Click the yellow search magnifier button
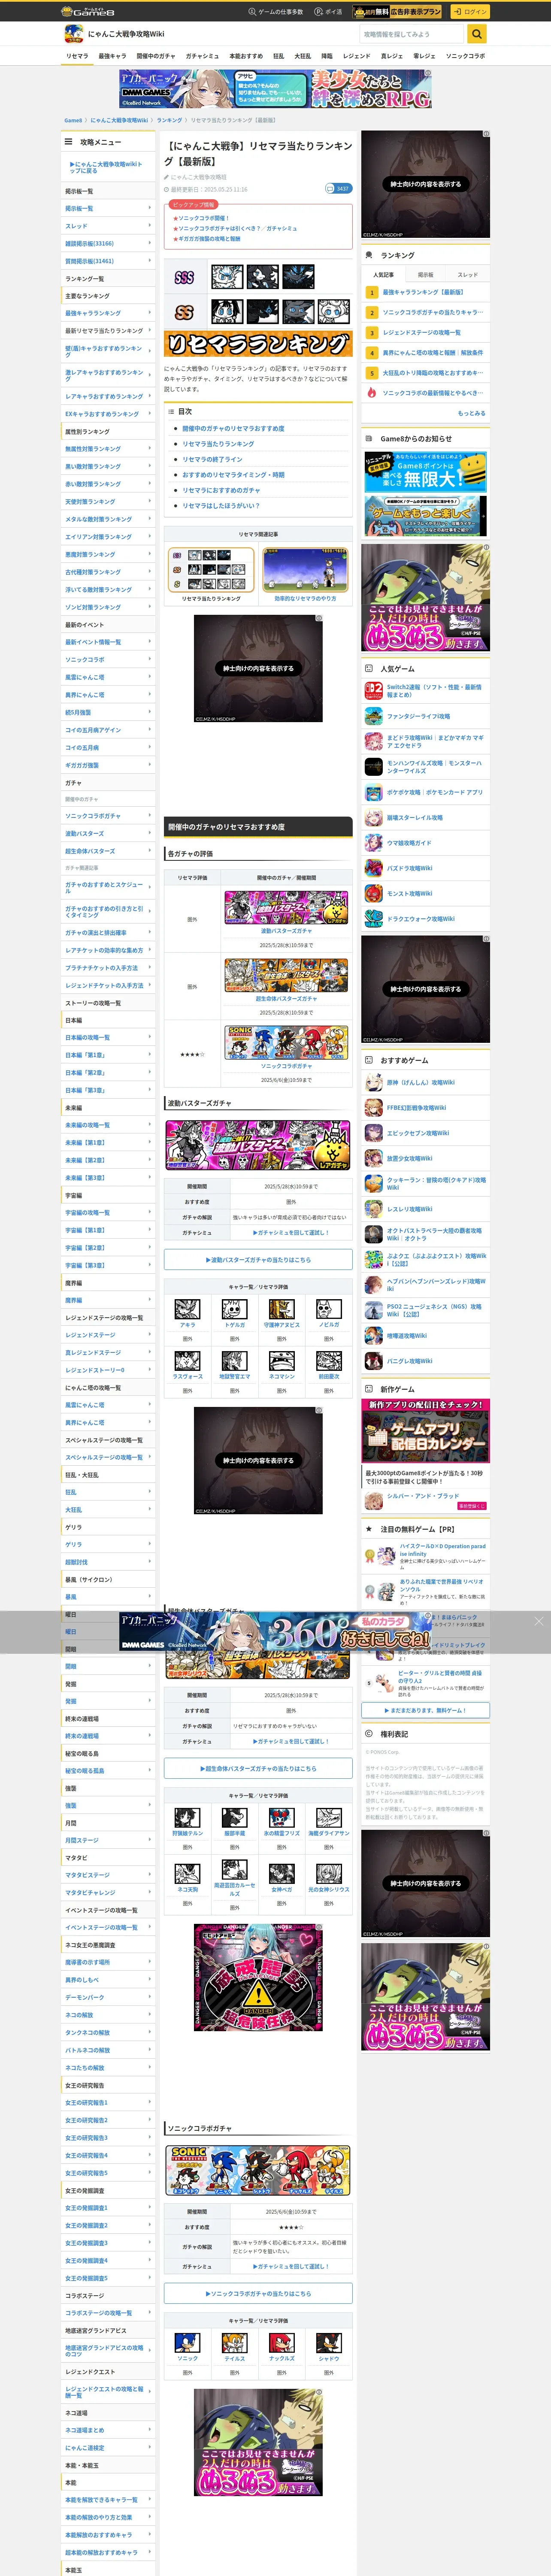This screenshot has width=551, height=2576. [x=478, y=34]
